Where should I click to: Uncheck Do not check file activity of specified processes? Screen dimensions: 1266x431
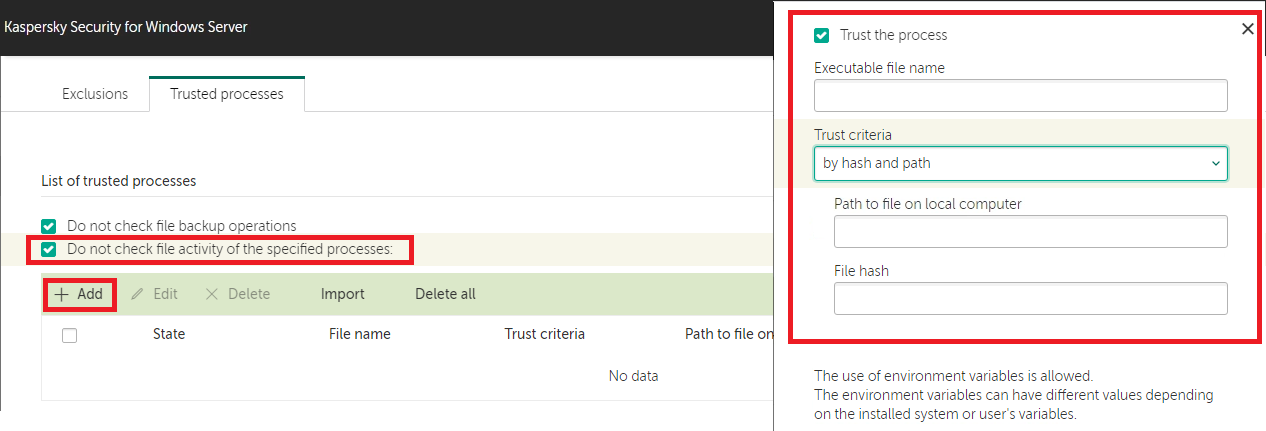(48, 249)
